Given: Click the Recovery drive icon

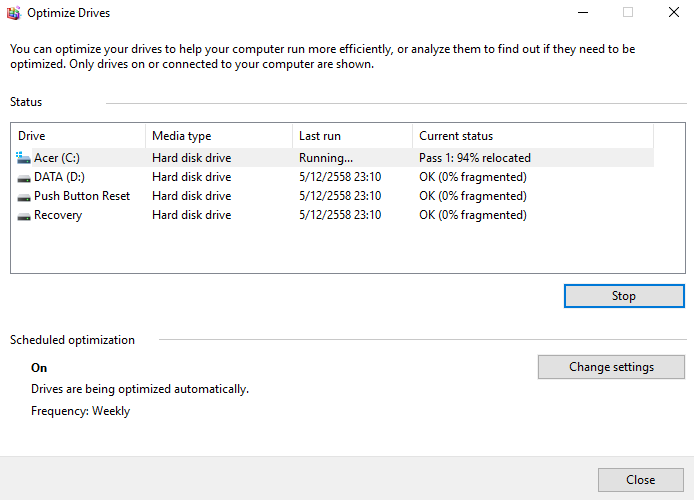Looking at the screenshot, I should (x=24, y=216).
